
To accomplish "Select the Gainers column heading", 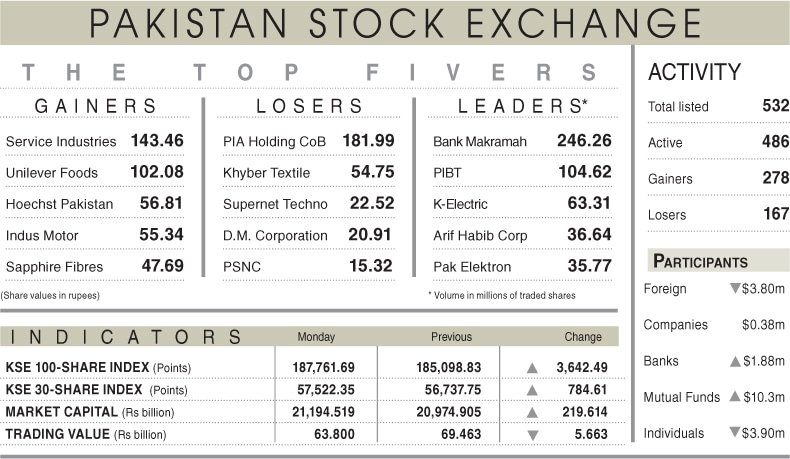I will tap(96, 105).
